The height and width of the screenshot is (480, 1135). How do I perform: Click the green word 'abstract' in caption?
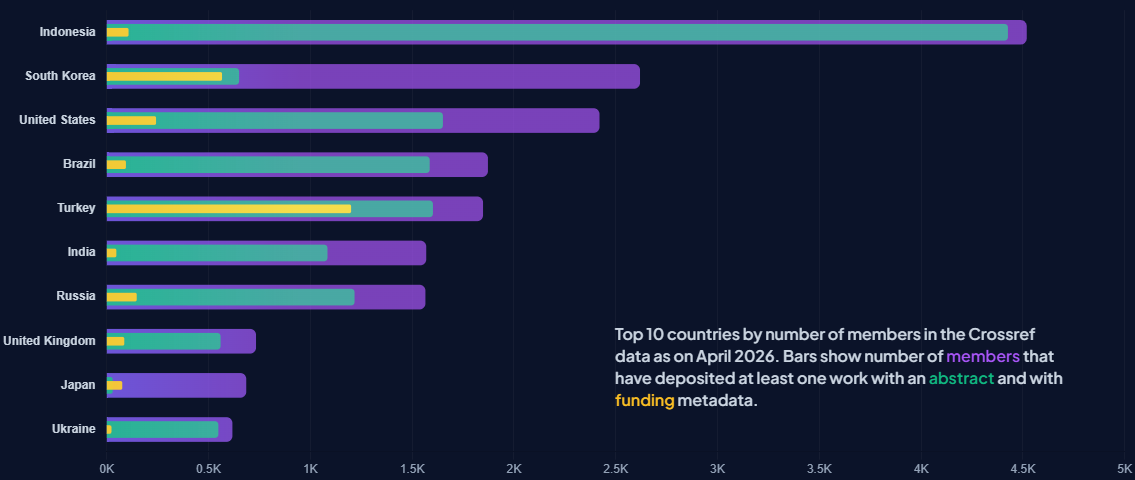click(x=961, y=378)
